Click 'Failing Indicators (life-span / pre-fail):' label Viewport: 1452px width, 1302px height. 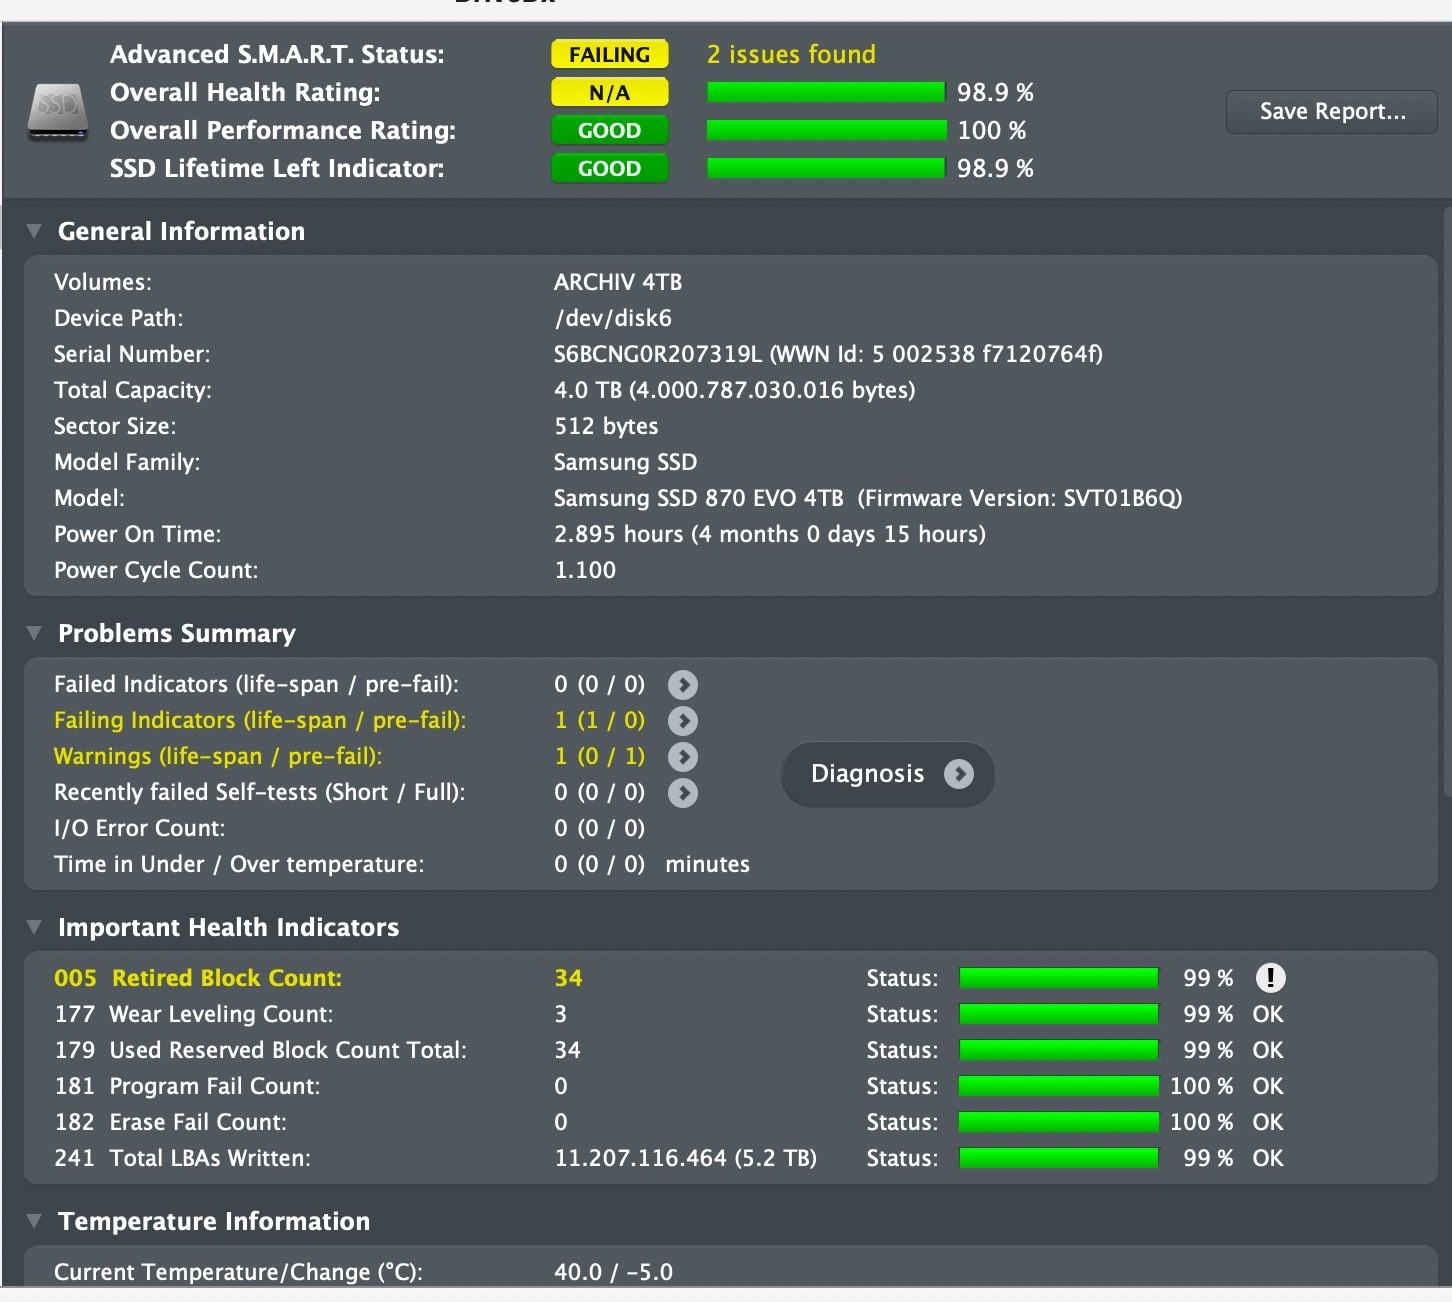pyautogui.click(x=260, y=720)
